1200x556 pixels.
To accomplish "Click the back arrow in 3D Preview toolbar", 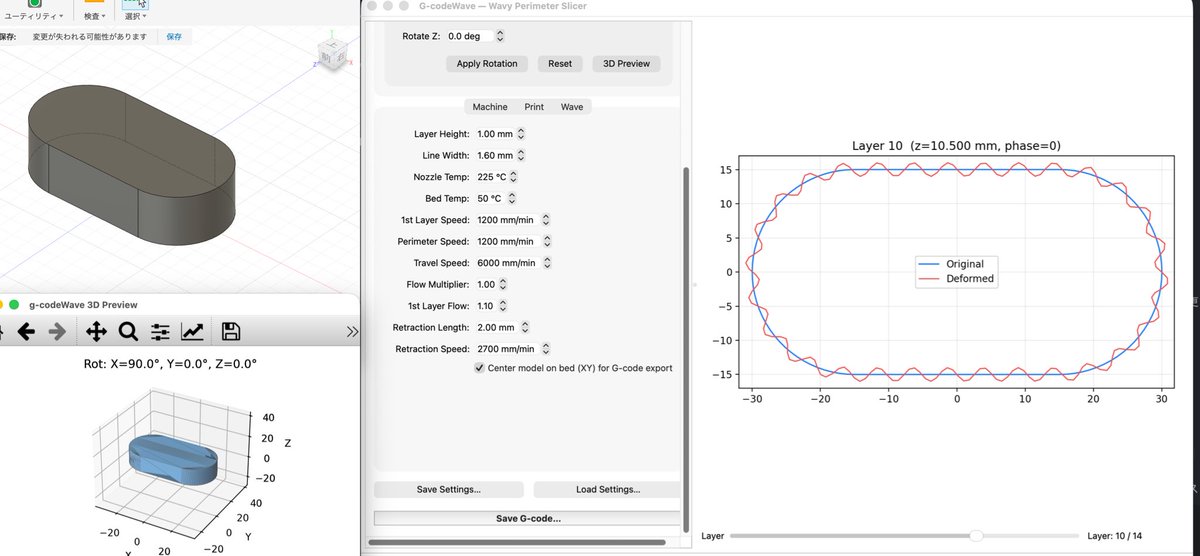I will 27,331.
